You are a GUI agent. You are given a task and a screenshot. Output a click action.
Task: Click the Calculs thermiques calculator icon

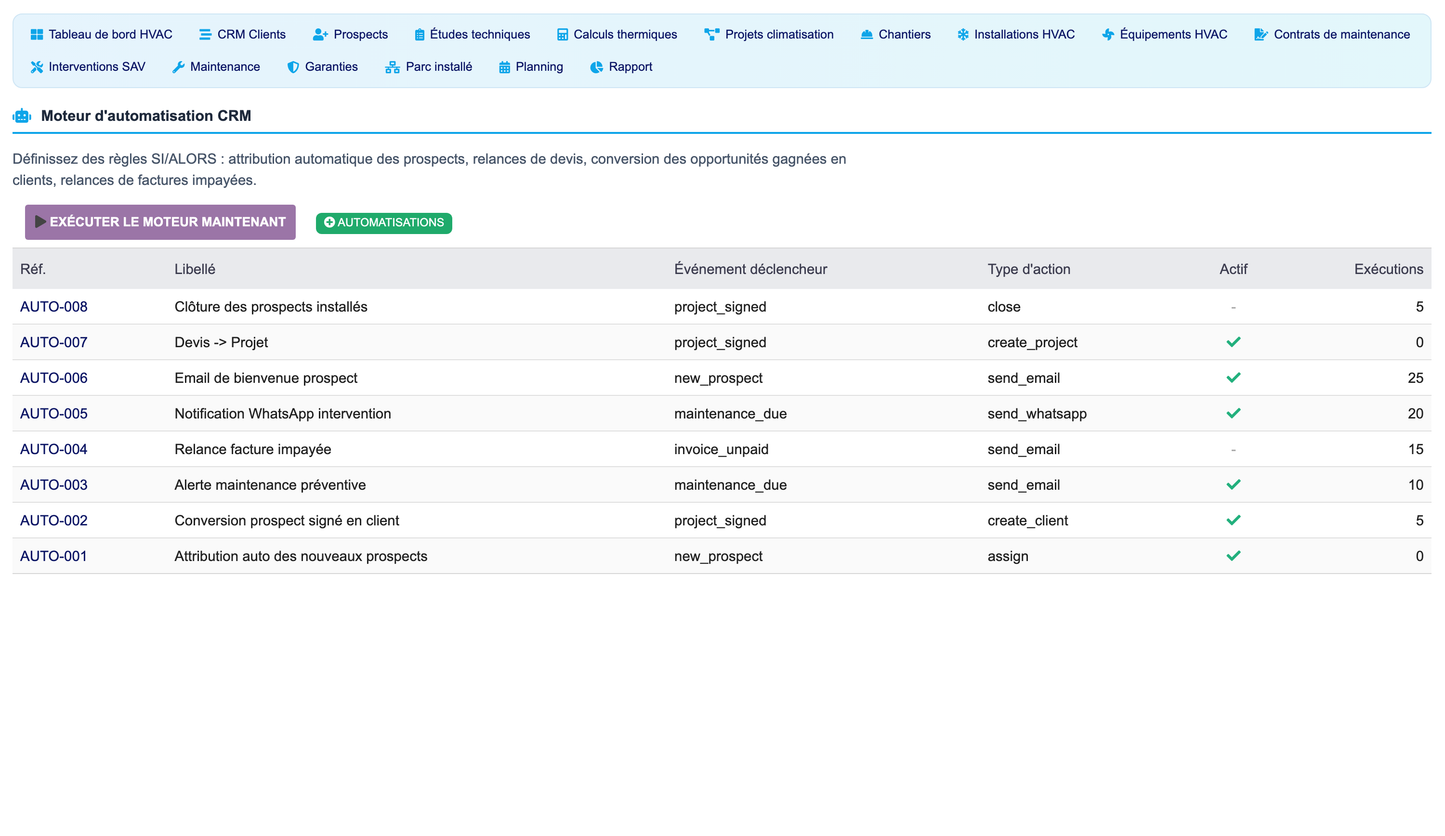[563, 35]
